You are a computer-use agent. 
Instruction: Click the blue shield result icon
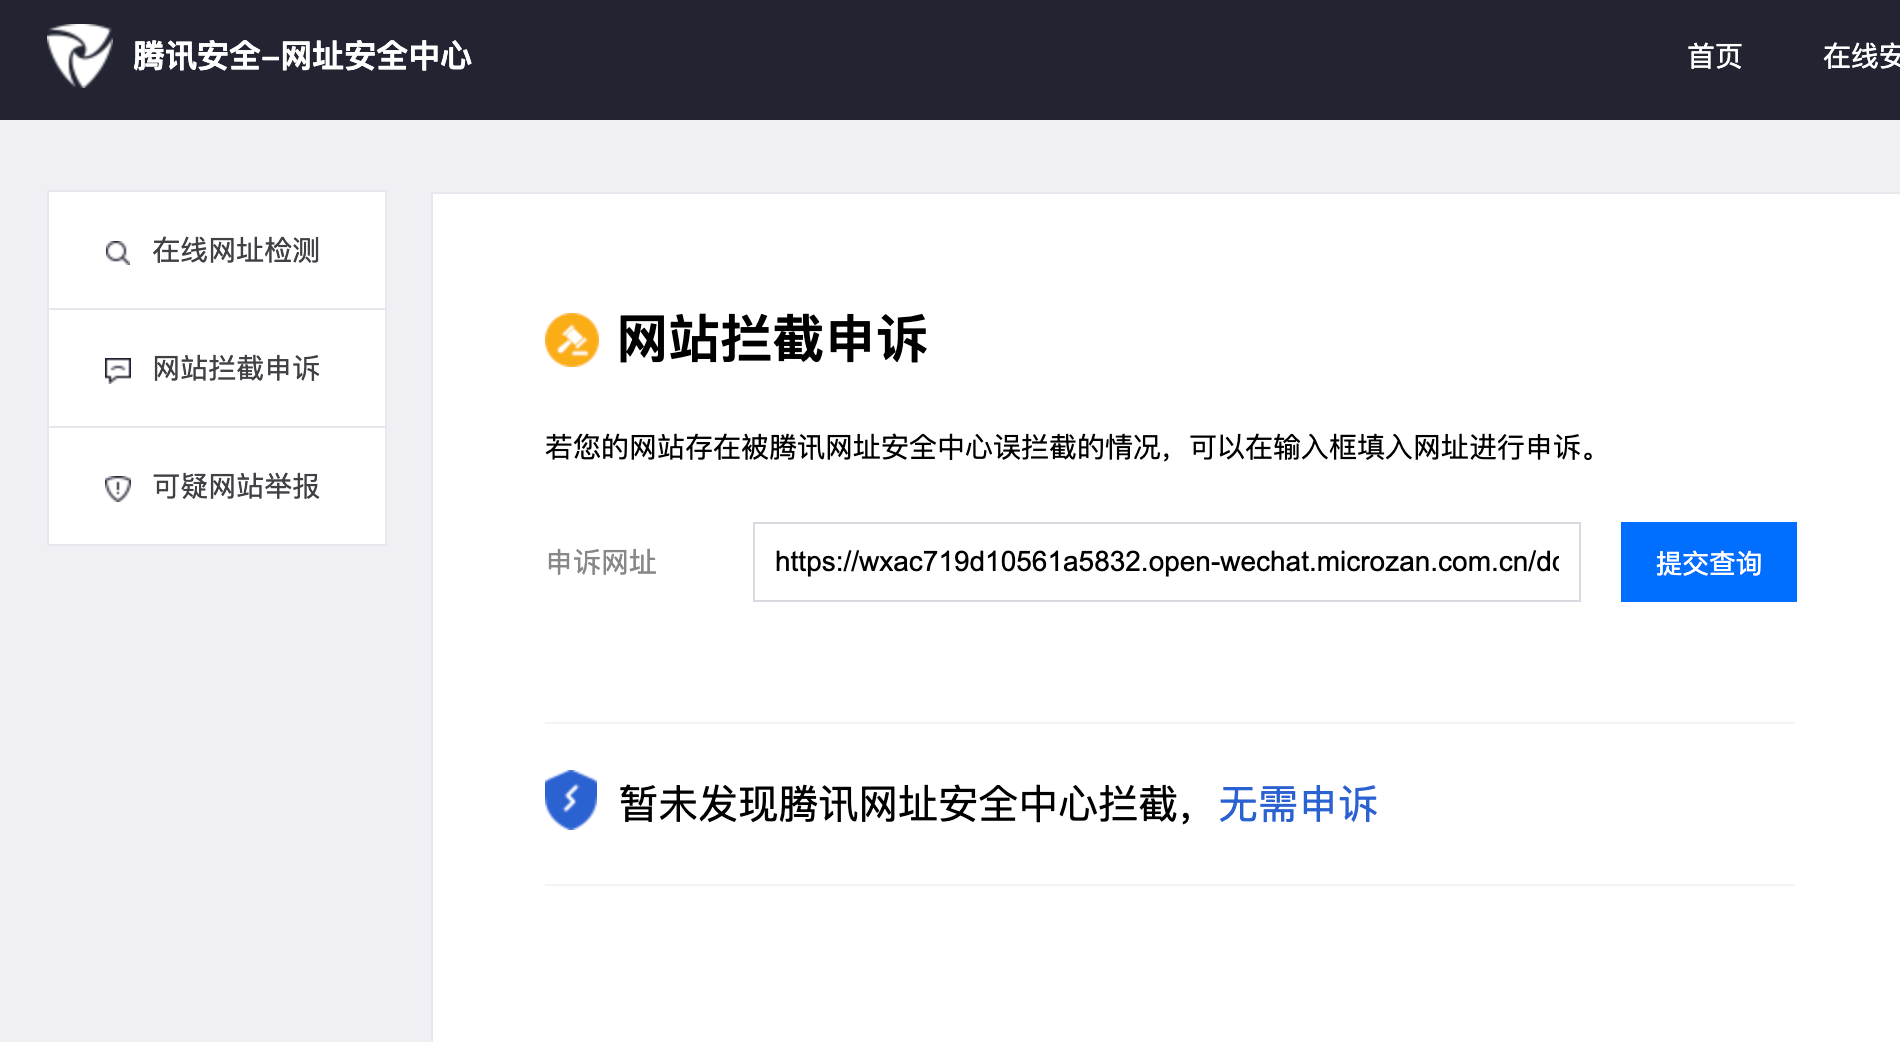pyautogui.click(x=571, y=800)
